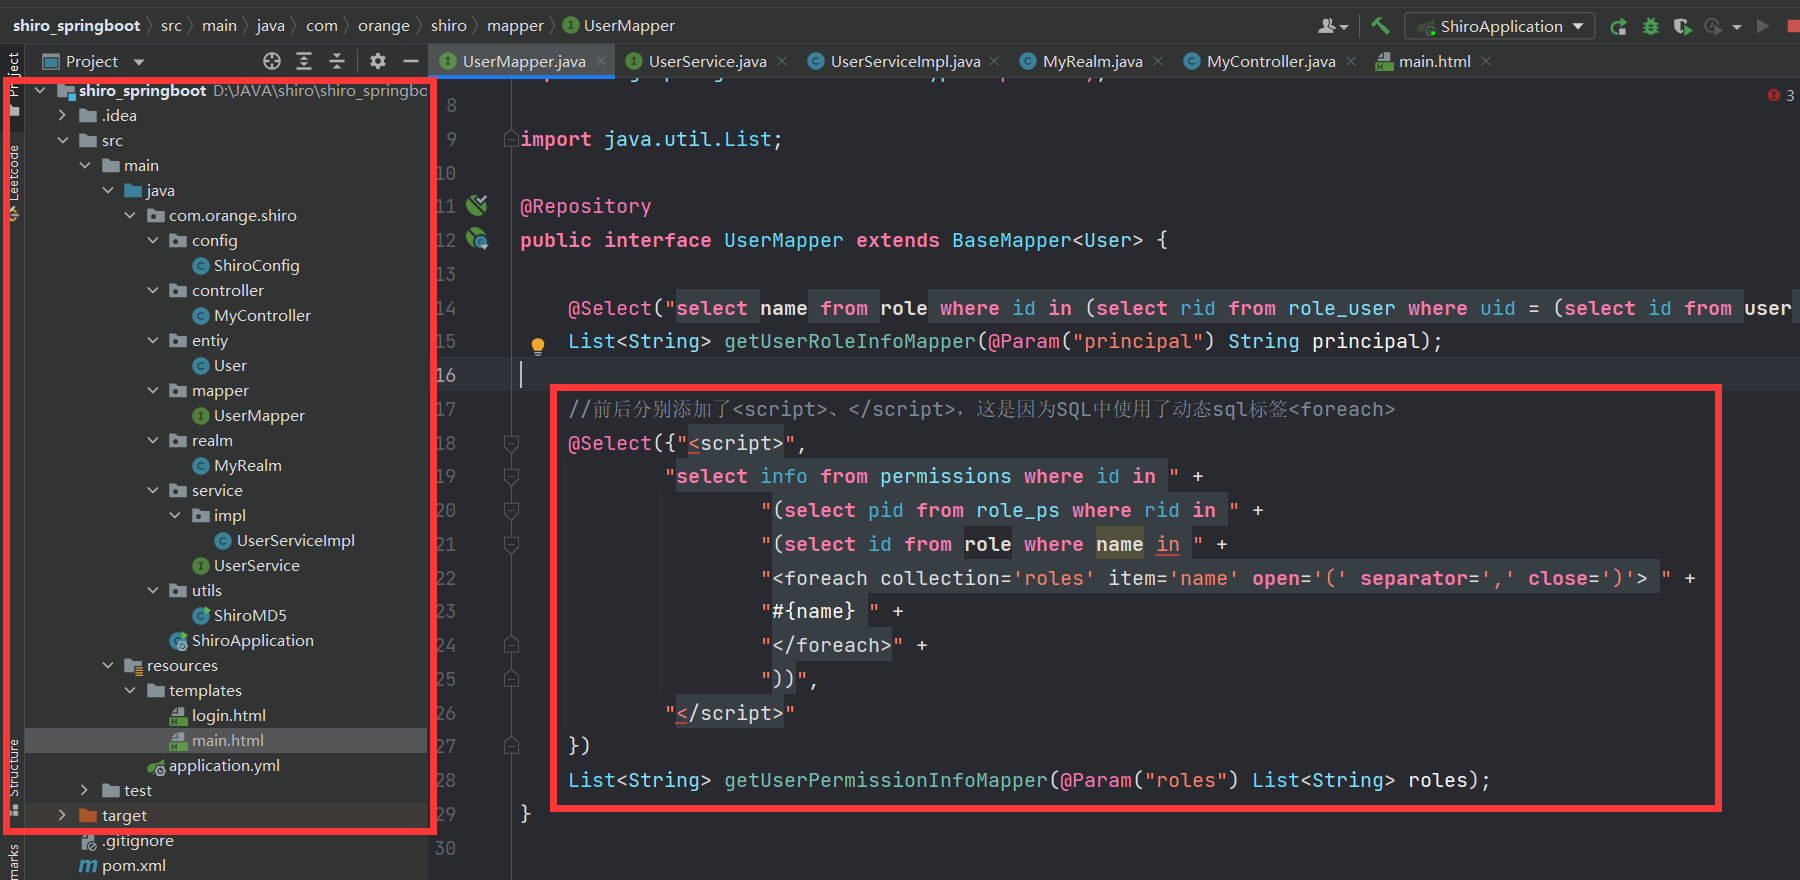
Task: Collapse the com.orange.shiro package
Action: tap(130, 216)
